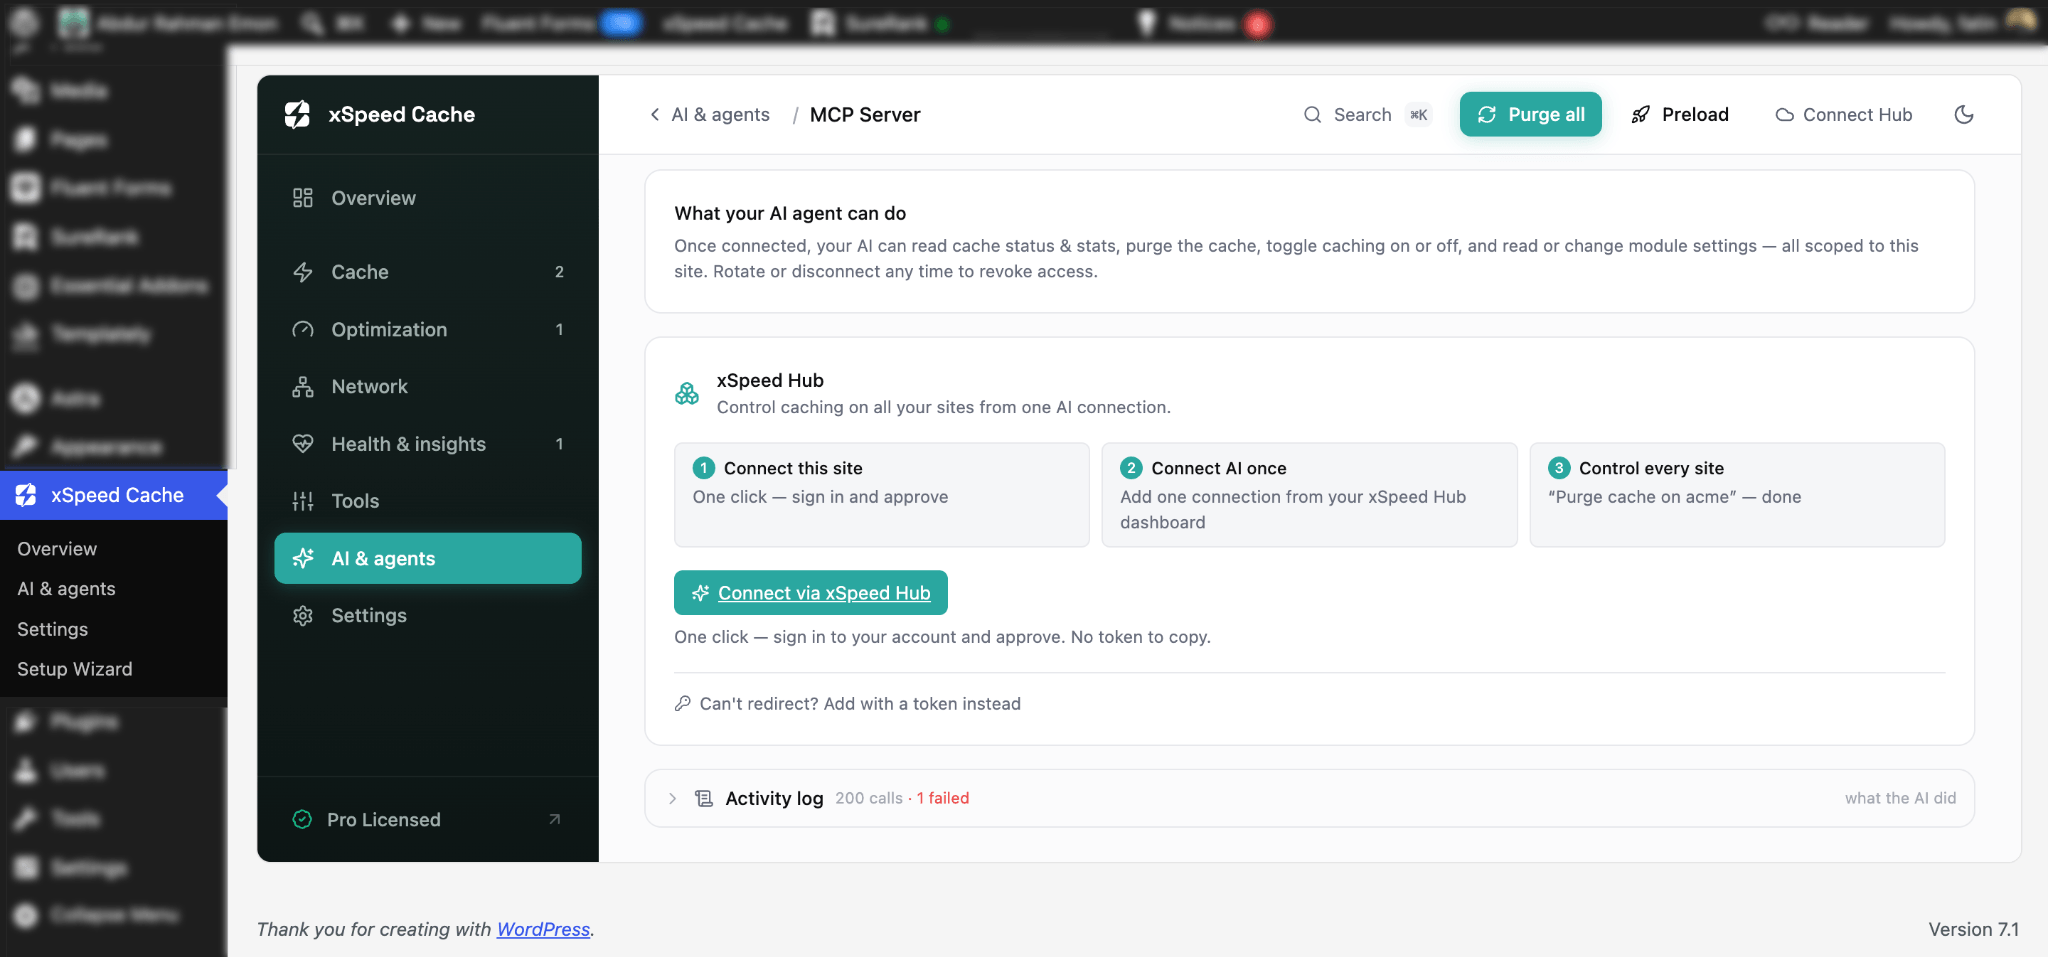Screen dimensions: 2048x957
Task: Click the Activity log list icon
Action: [704, 798]
